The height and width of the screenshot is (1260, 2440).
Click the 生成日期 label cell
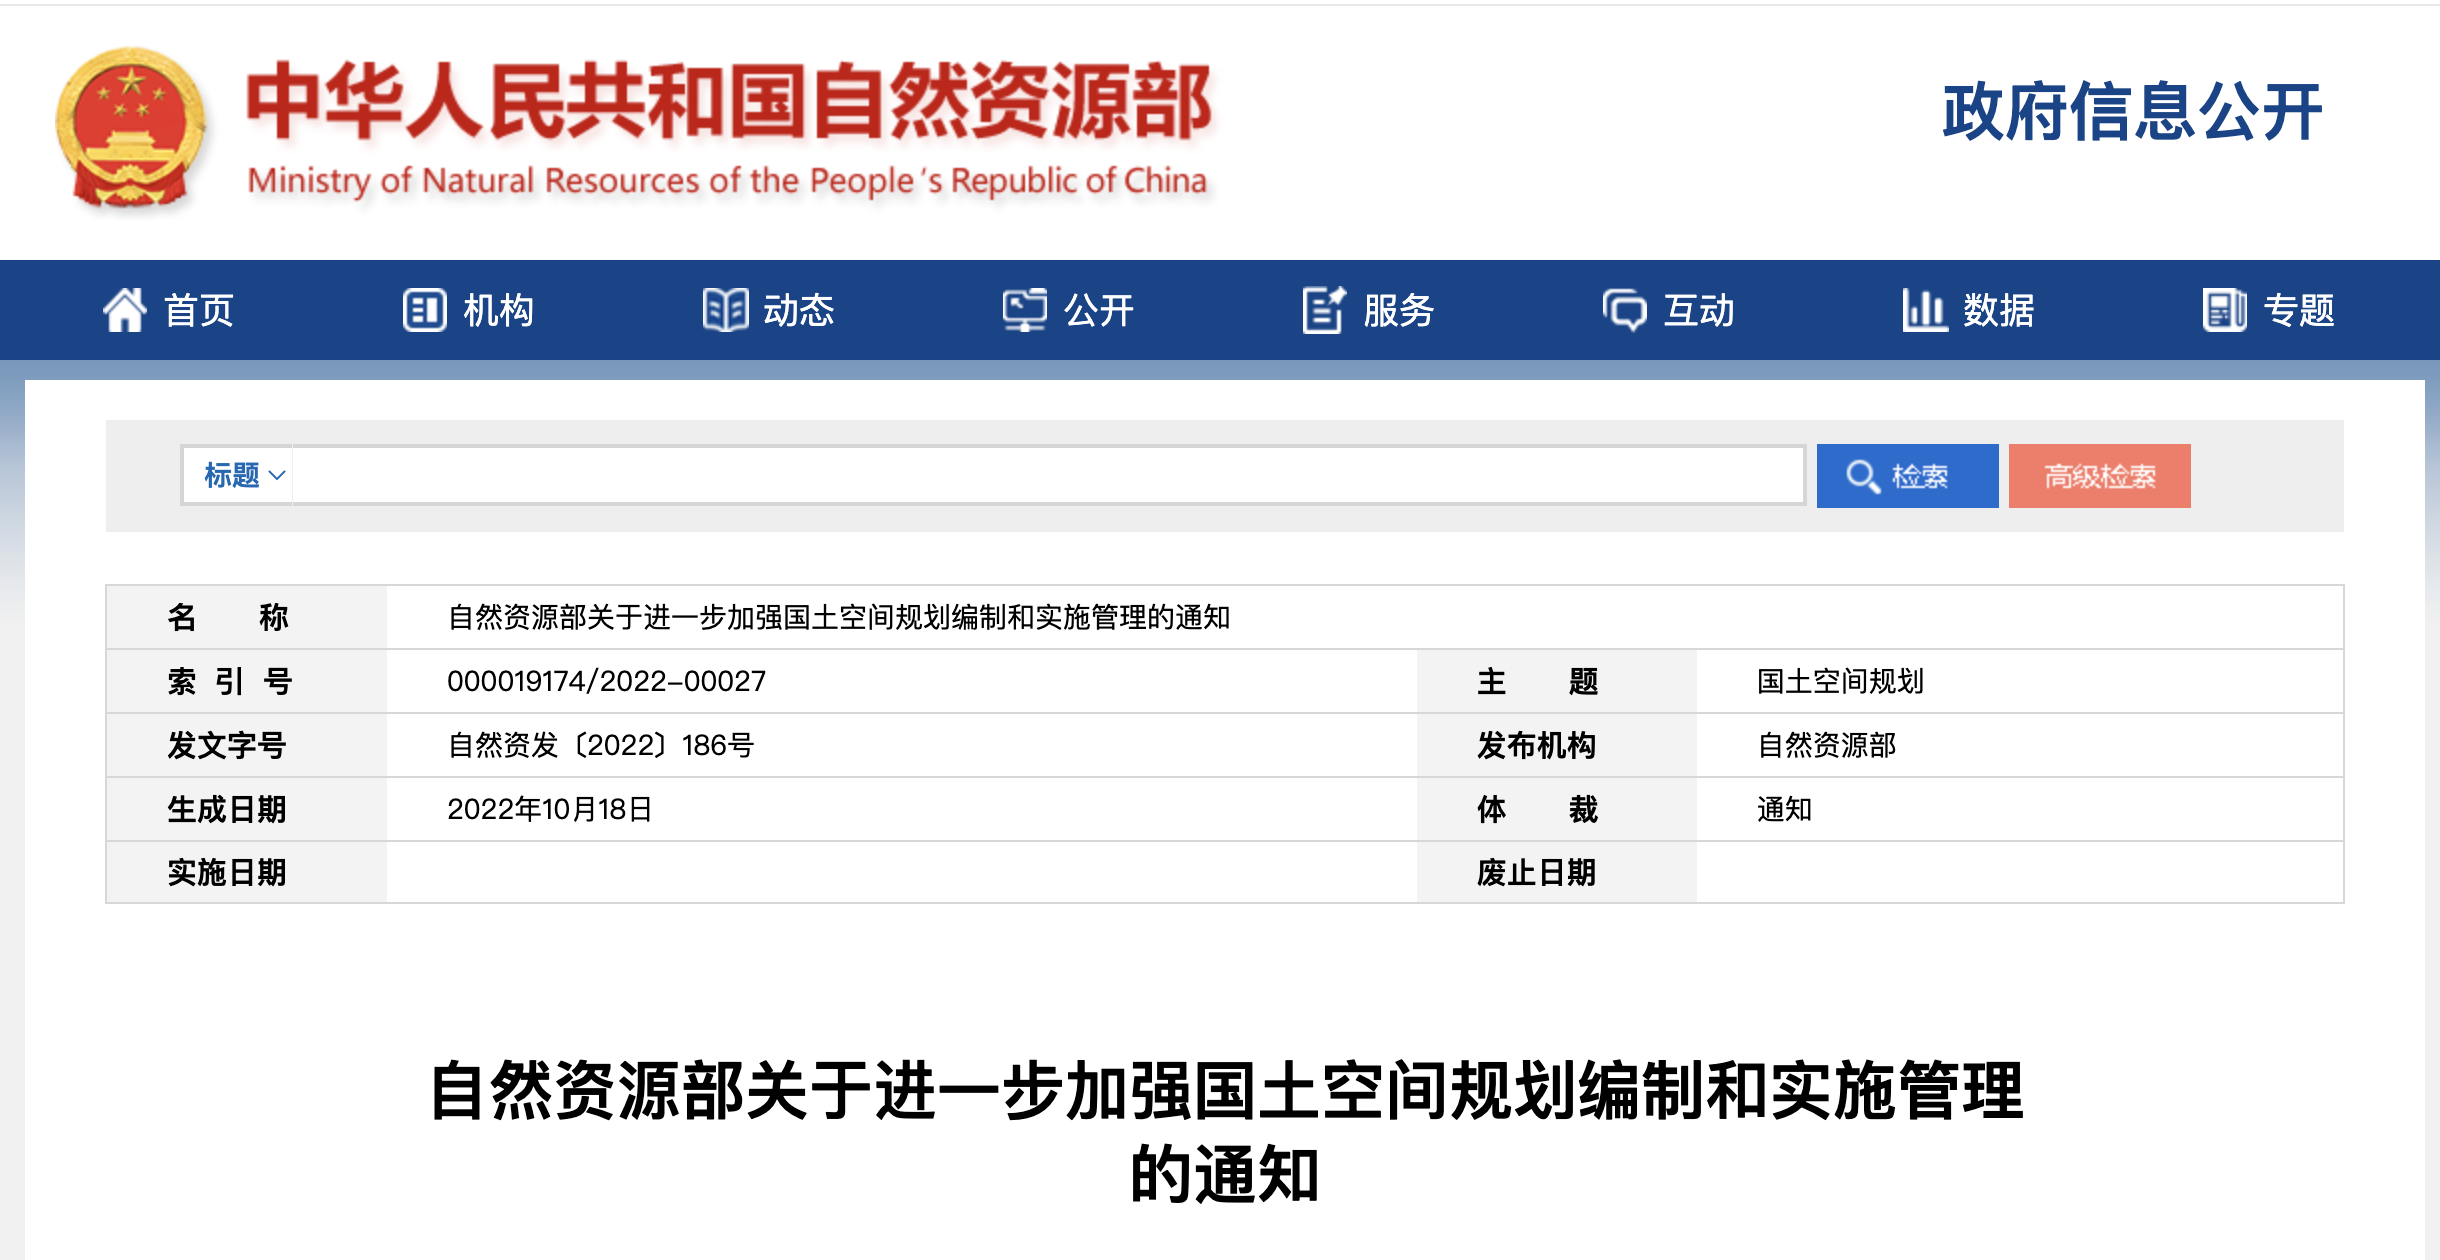tap(247, 809)
